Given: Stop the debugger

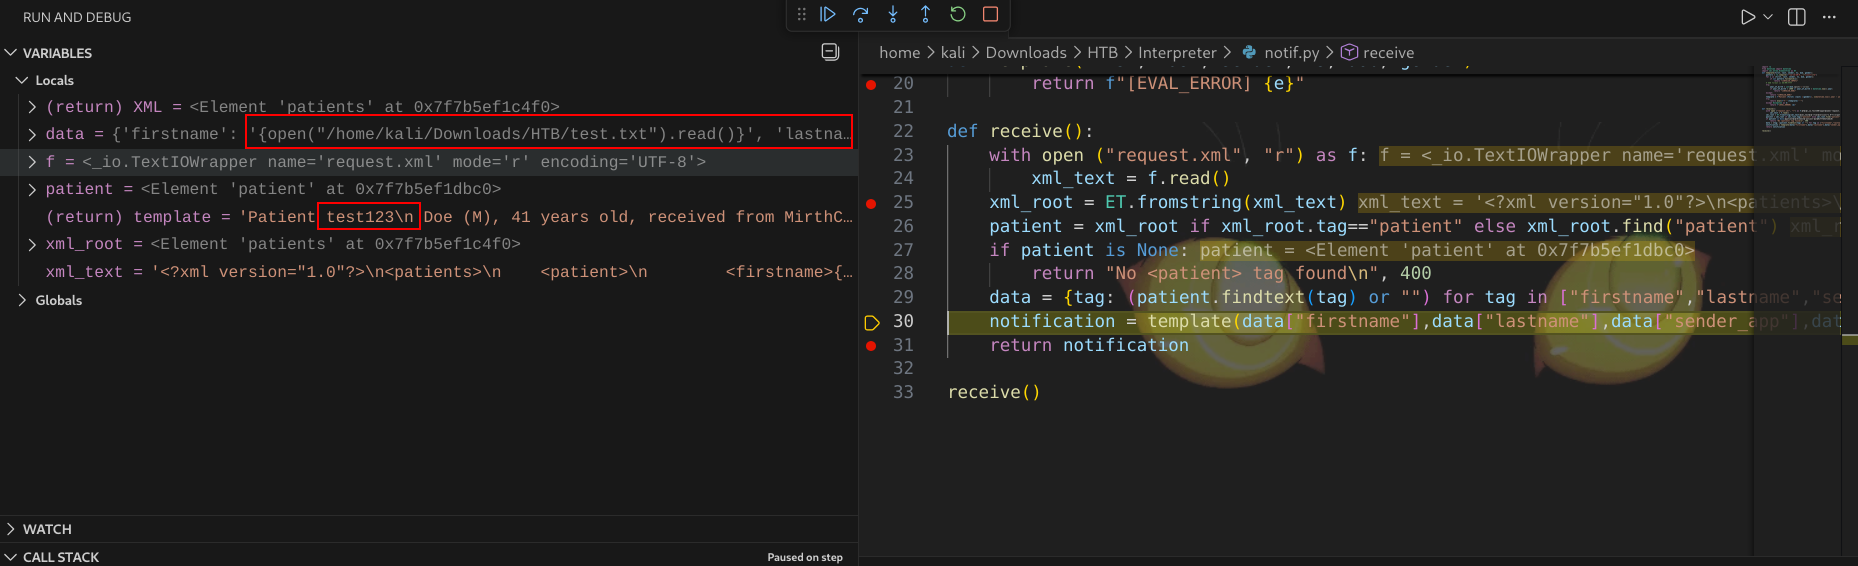Looking at the screenshot, I should tap(990, 14).
